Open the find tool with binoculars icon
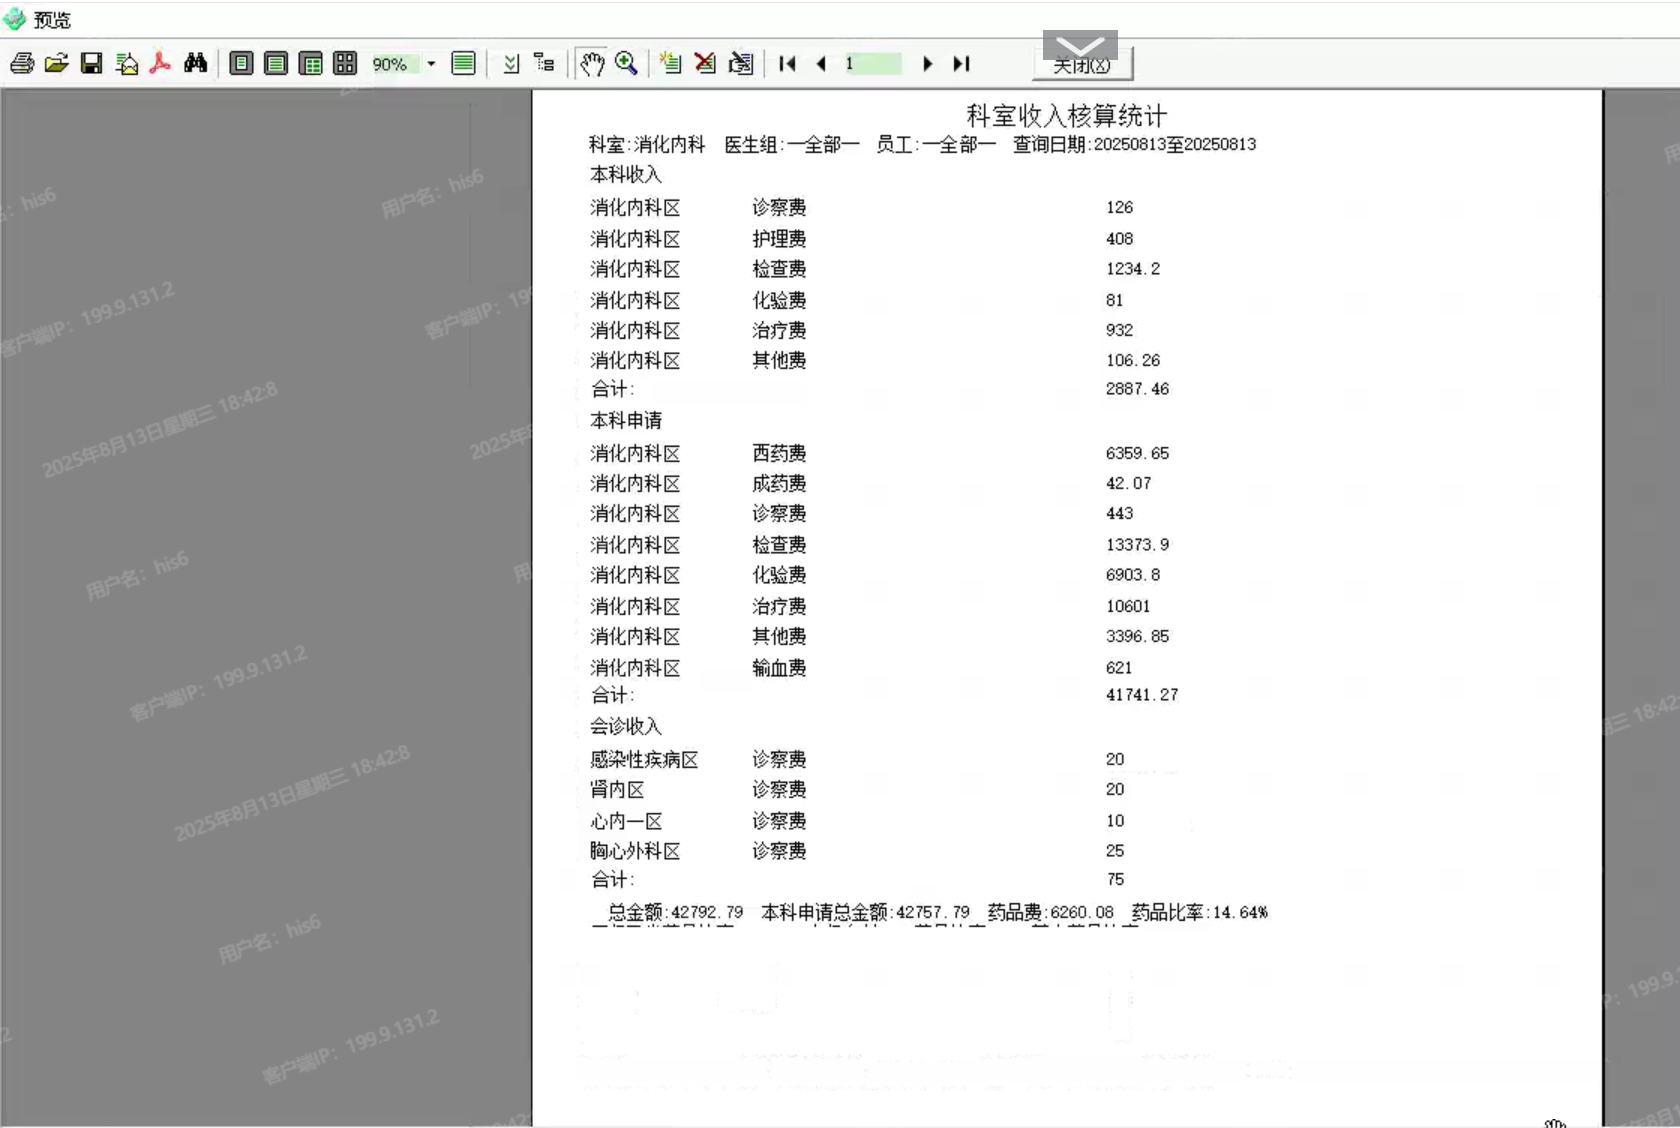The height and width of the screenshot is (1128, 1680). tap(195, 64)
